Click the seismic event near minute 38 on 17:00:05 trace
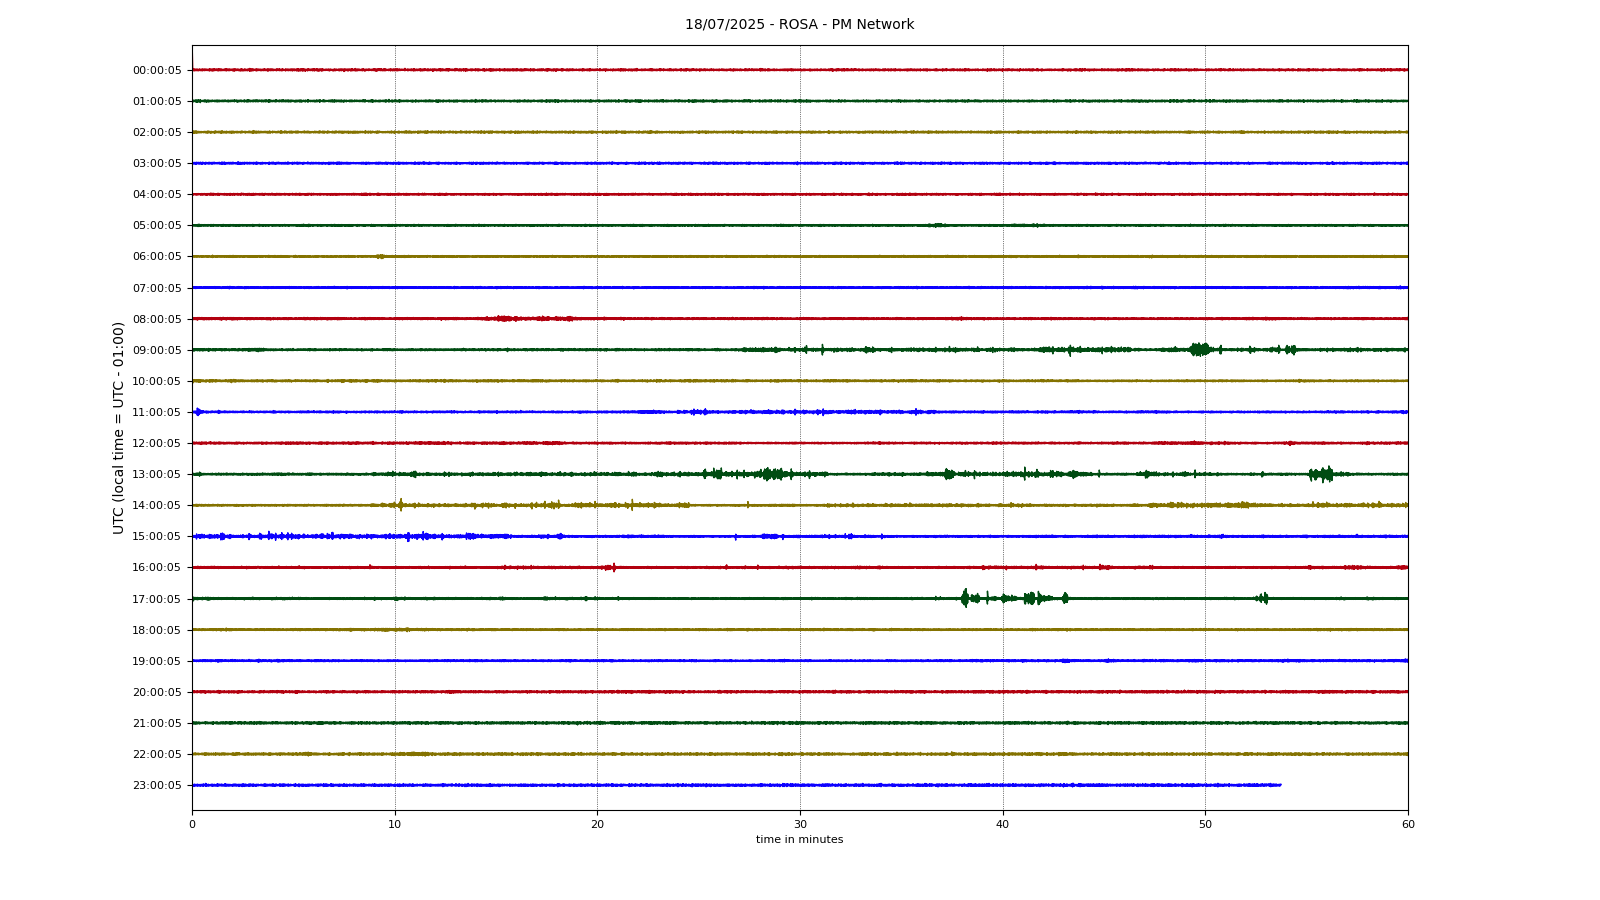The width and height of the screenshot is (1600, 900). 965,598
